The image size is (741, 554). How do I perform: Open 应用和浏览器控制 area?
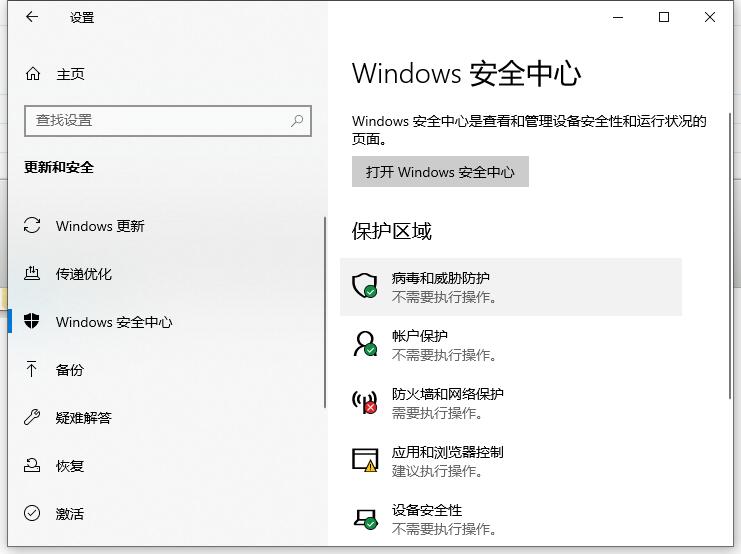511,461
